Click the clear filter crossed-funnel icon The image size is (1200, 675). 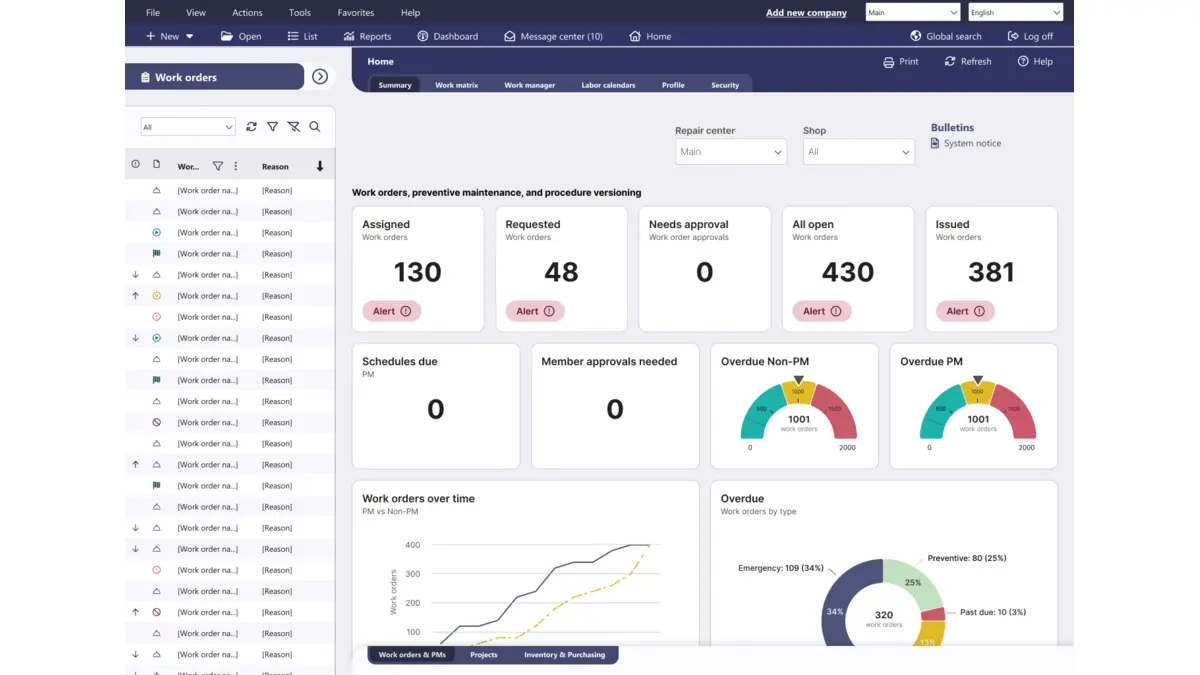(x=293, y=127)
